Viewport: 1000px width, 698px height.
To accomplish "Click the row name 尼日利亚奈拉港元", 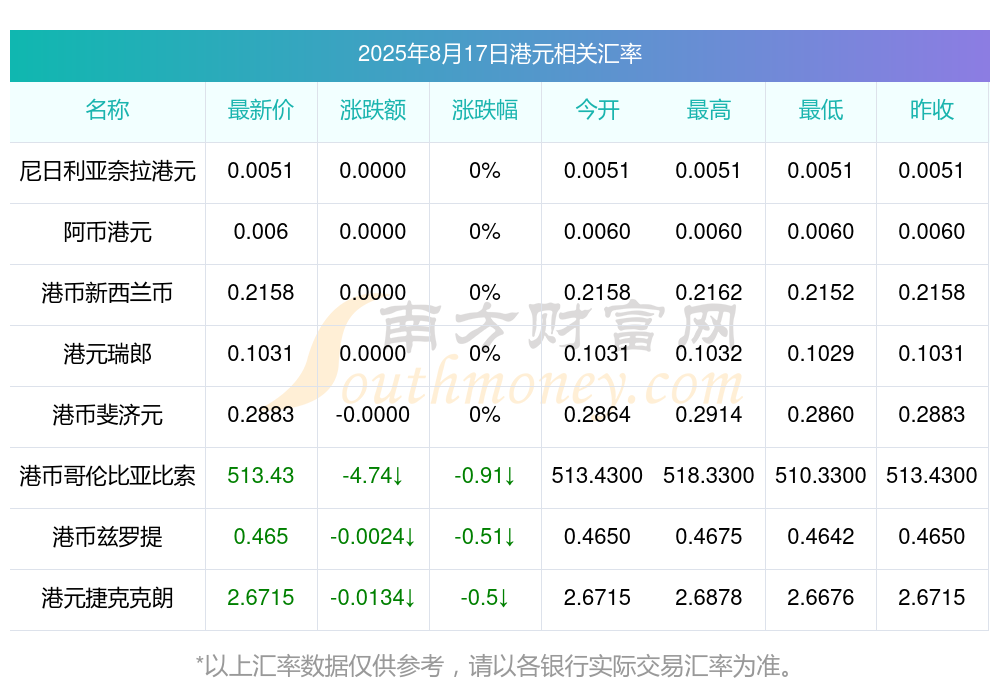I will [x=107, y=171].
